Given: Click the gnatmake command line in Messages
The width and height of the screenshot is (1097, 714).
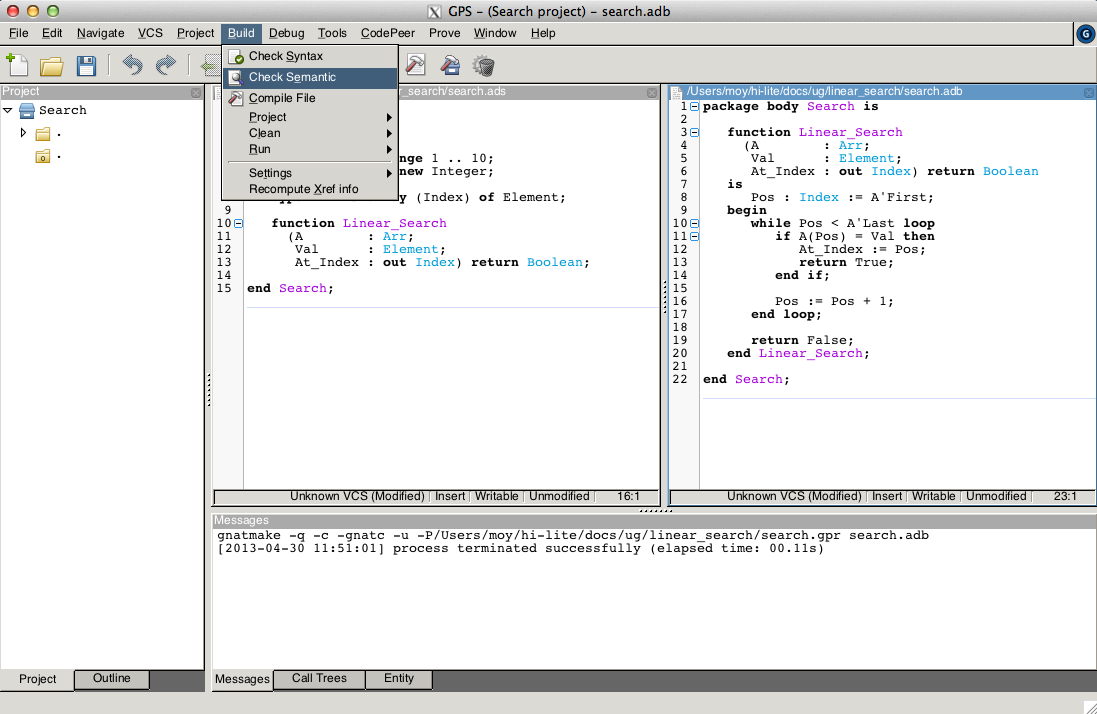Looking at the screenshot, I should [x=573, y=536].
